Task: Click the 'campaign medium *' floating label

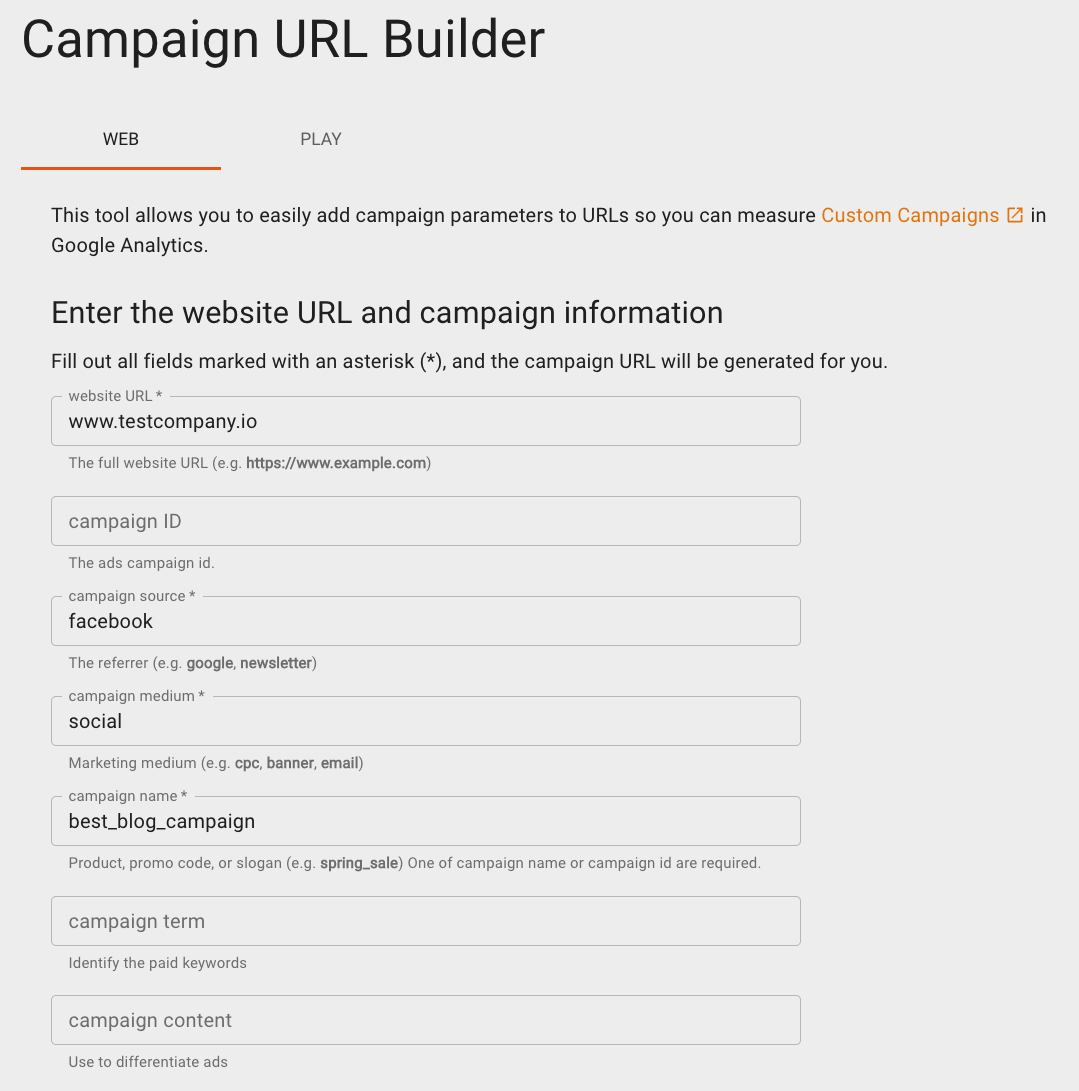Action: (x=136, y=696)
